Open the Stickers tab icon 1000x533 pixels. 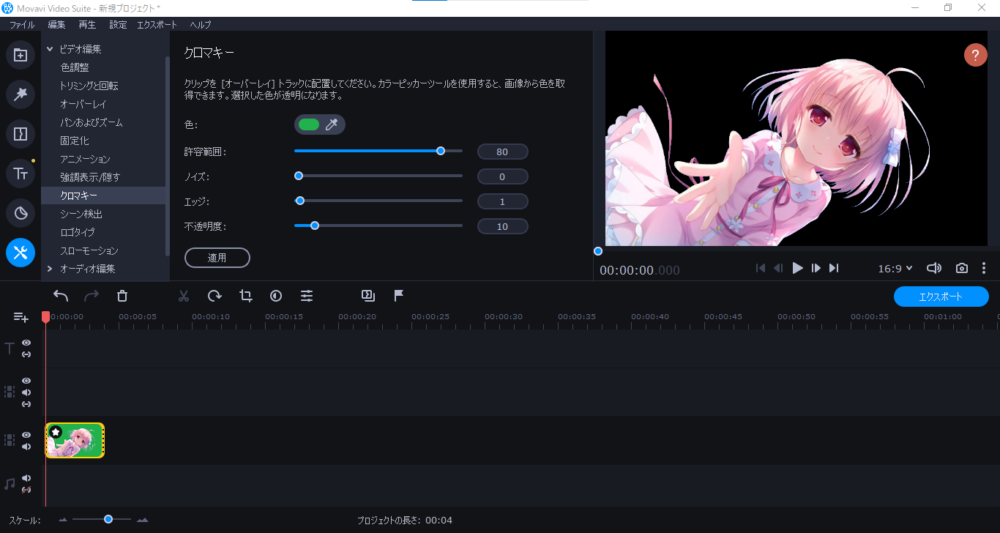(20, 213)
